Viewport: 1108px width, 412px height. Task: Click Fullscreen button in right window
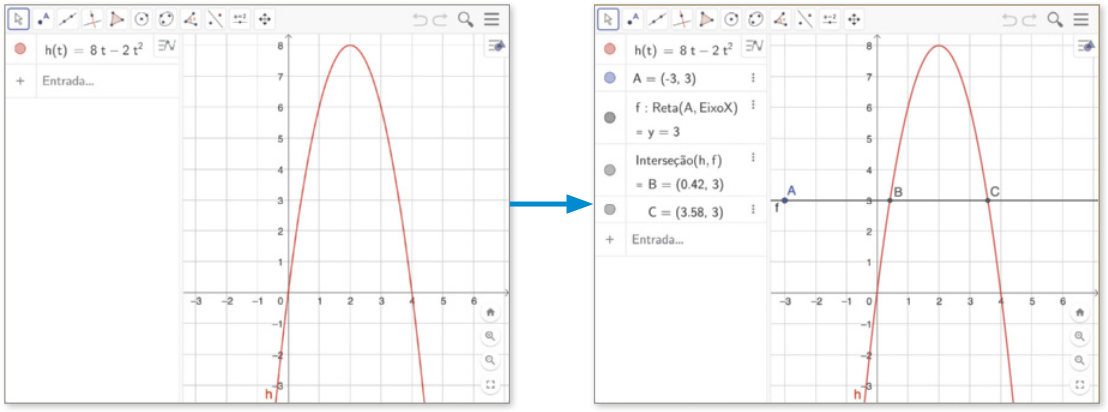1079,385
